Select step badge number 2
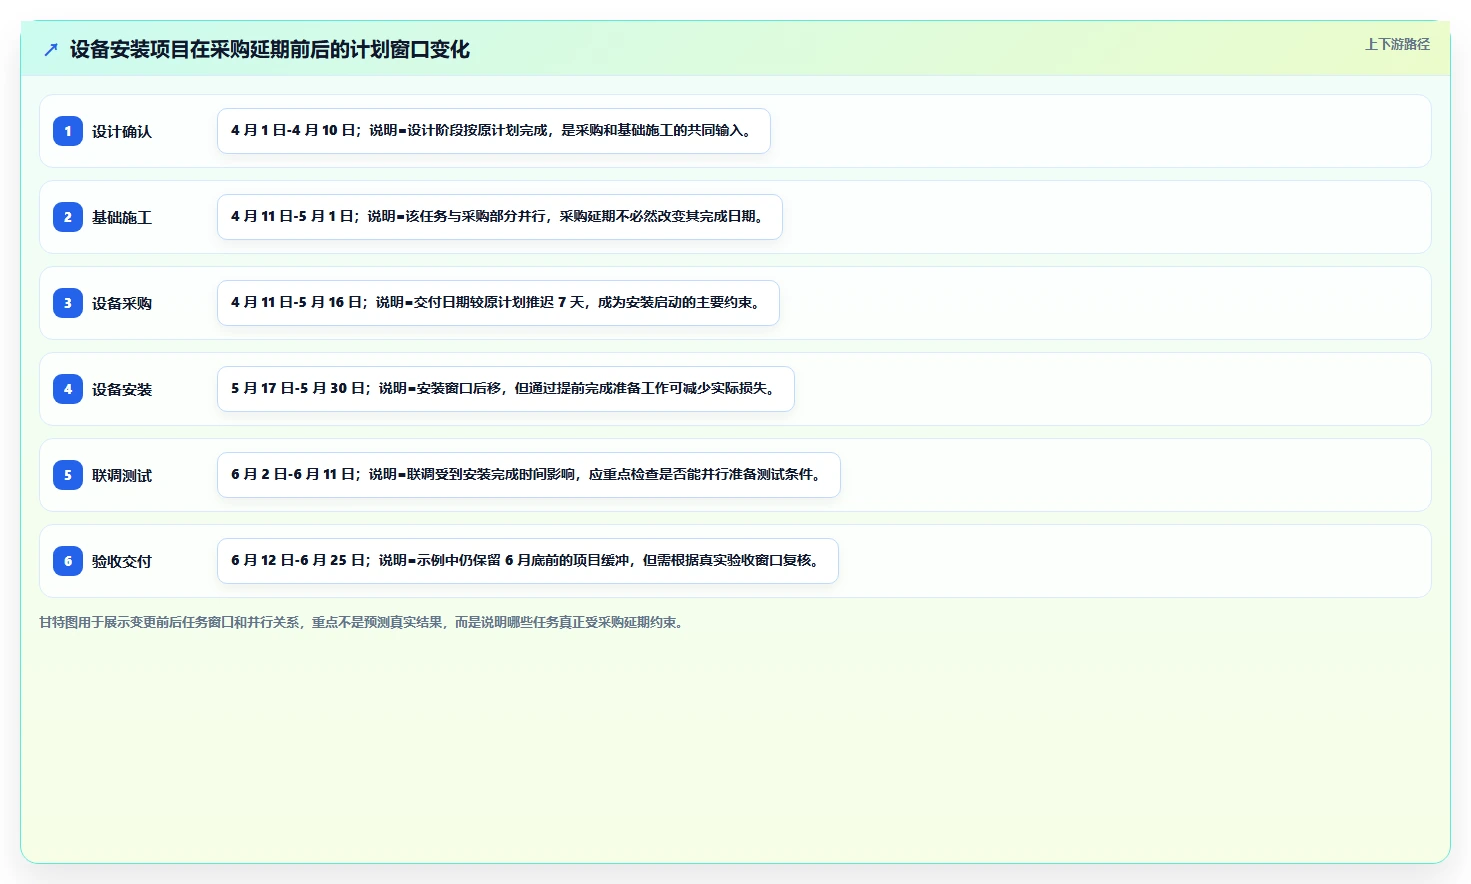The height and width of the screenshot is (884, 1471). click(x=68, y=217)
